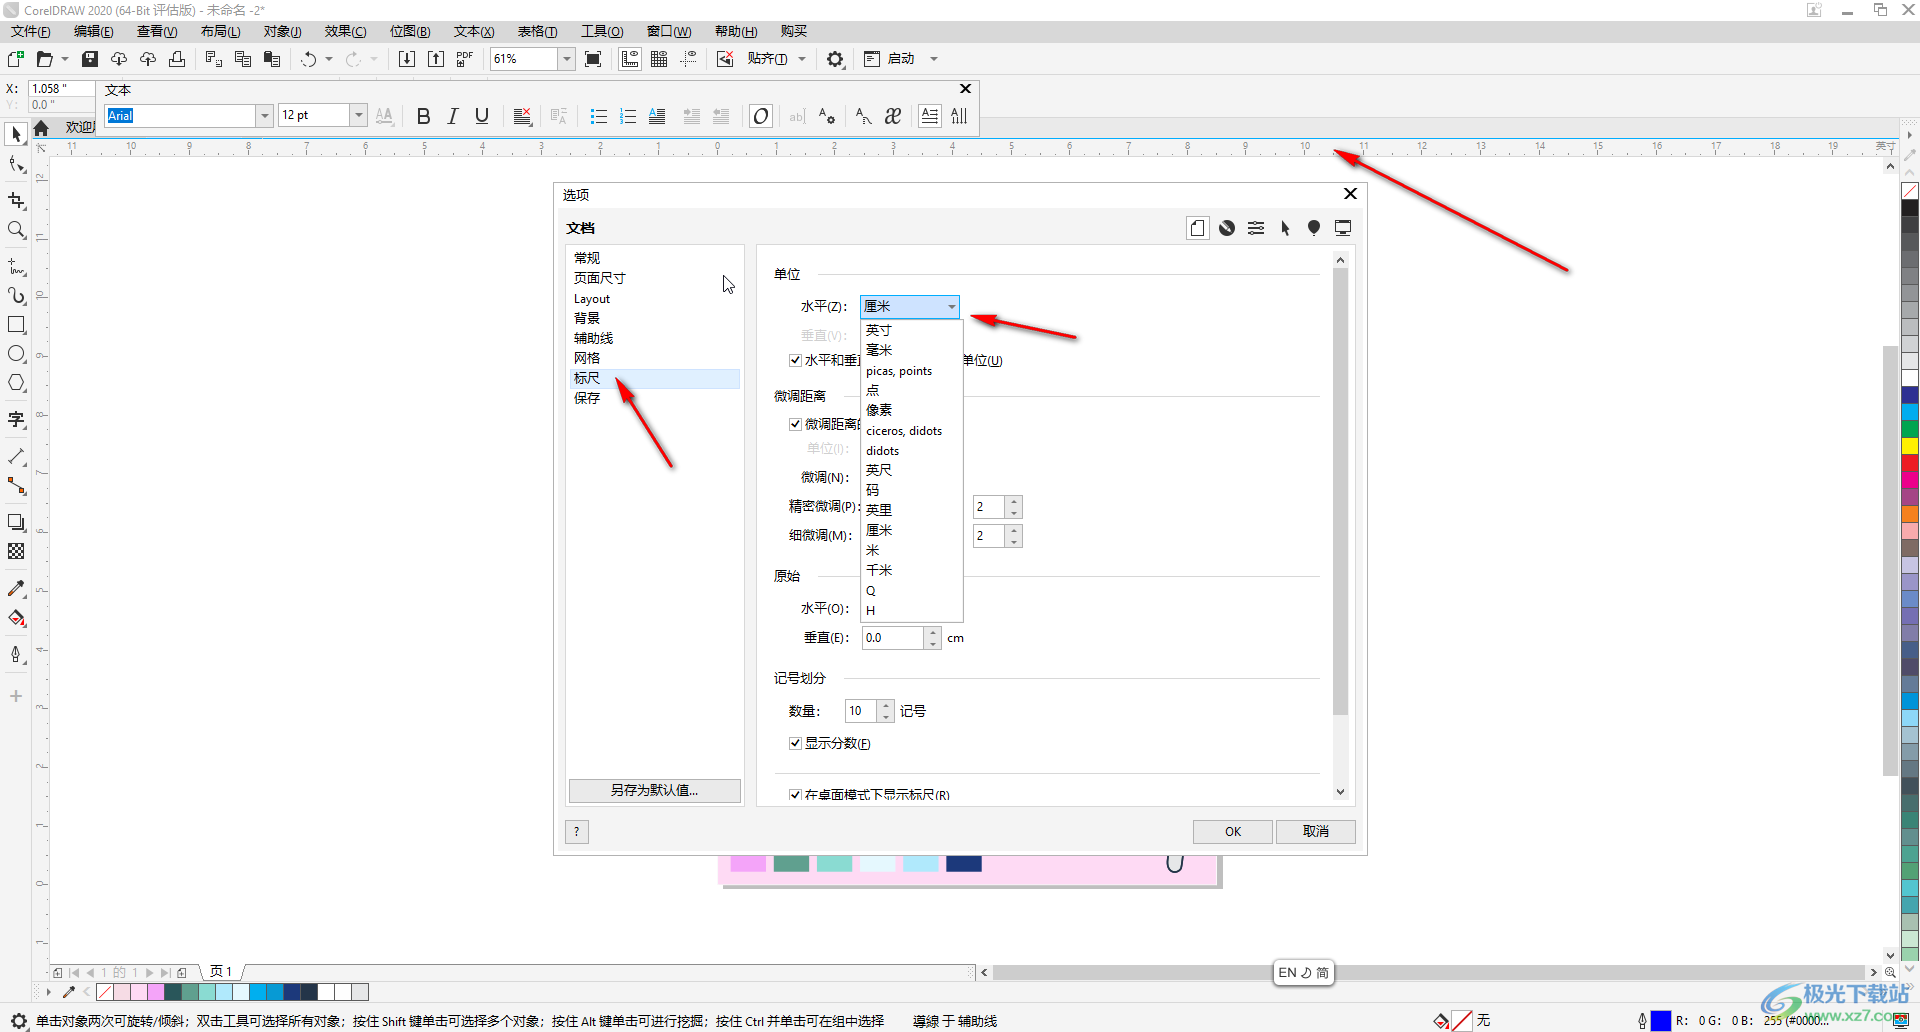Click the 数量 tick count field
The width and height of the screenshot is (1920, 1032).
click(x=861, y=711)
